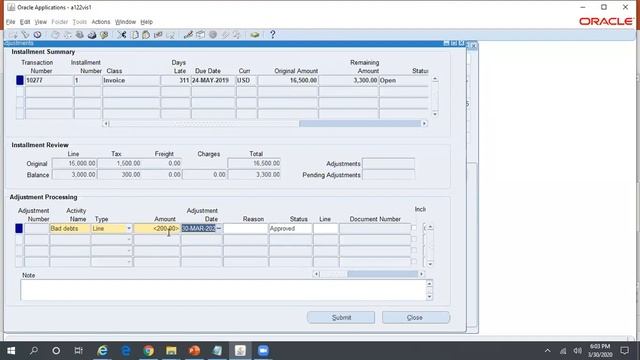The image size is (640, 360).
Task: Open the View menu
Action: point(40,22)
